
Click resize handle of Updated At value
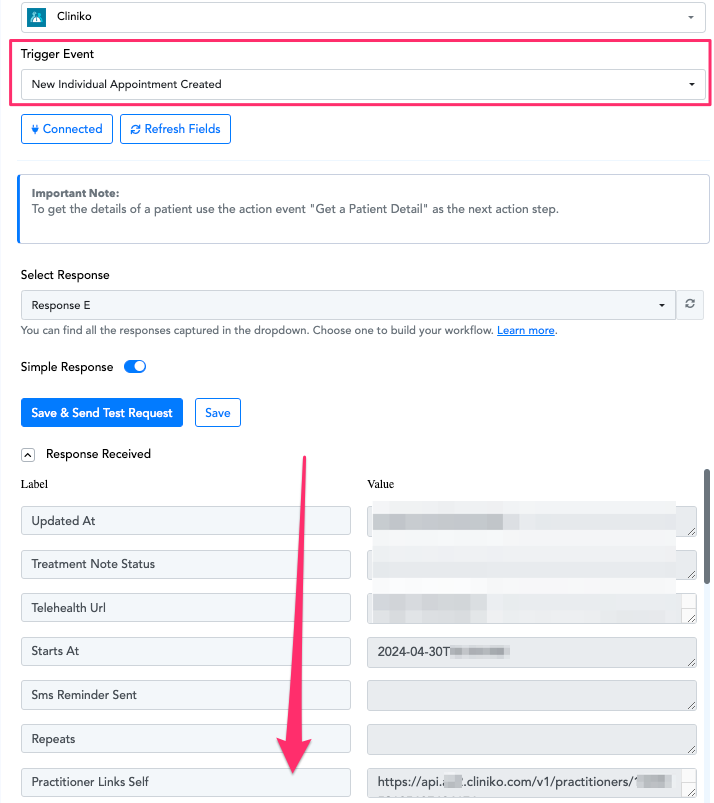coord(691,532)
